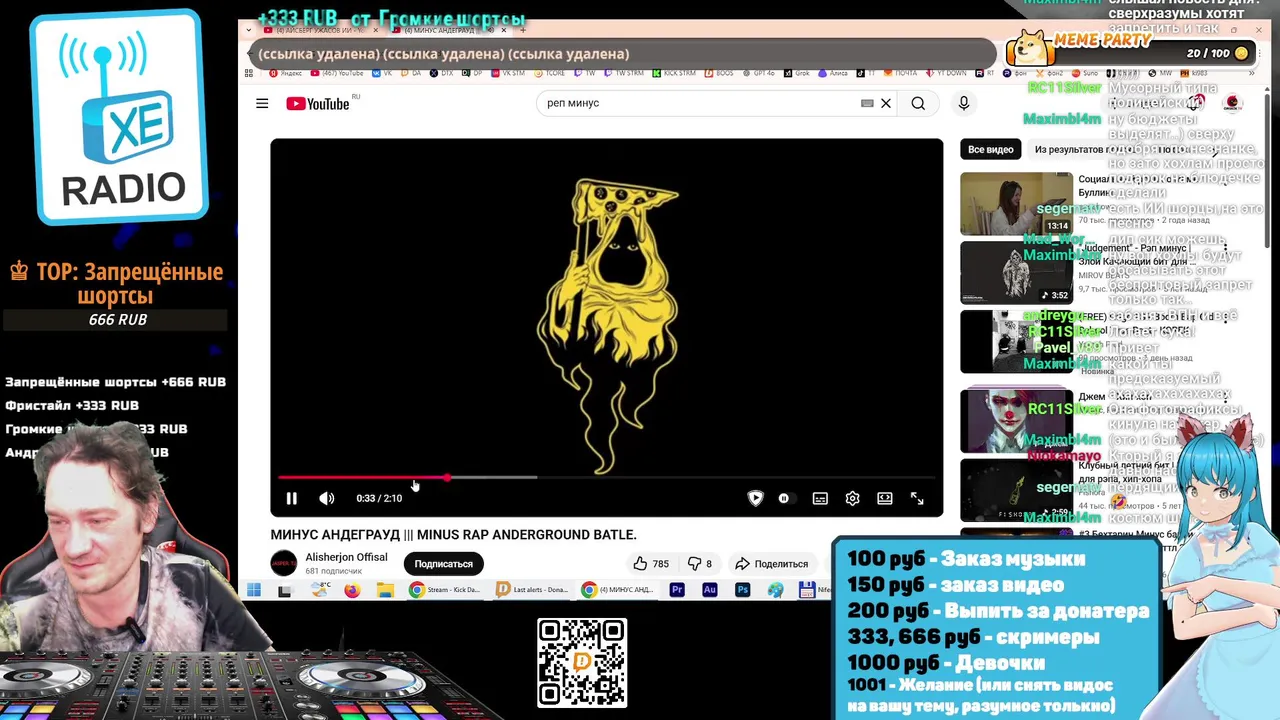The width and height of the screenshot is (1280, 720).
Task: Open the paint palette app on taskbar
Action: coord(775,591)
